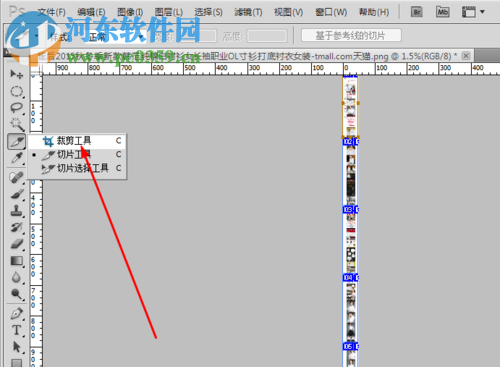Screen dimensions: 500x367
Task: Select the Pen tool
Action: pos(16,313)
